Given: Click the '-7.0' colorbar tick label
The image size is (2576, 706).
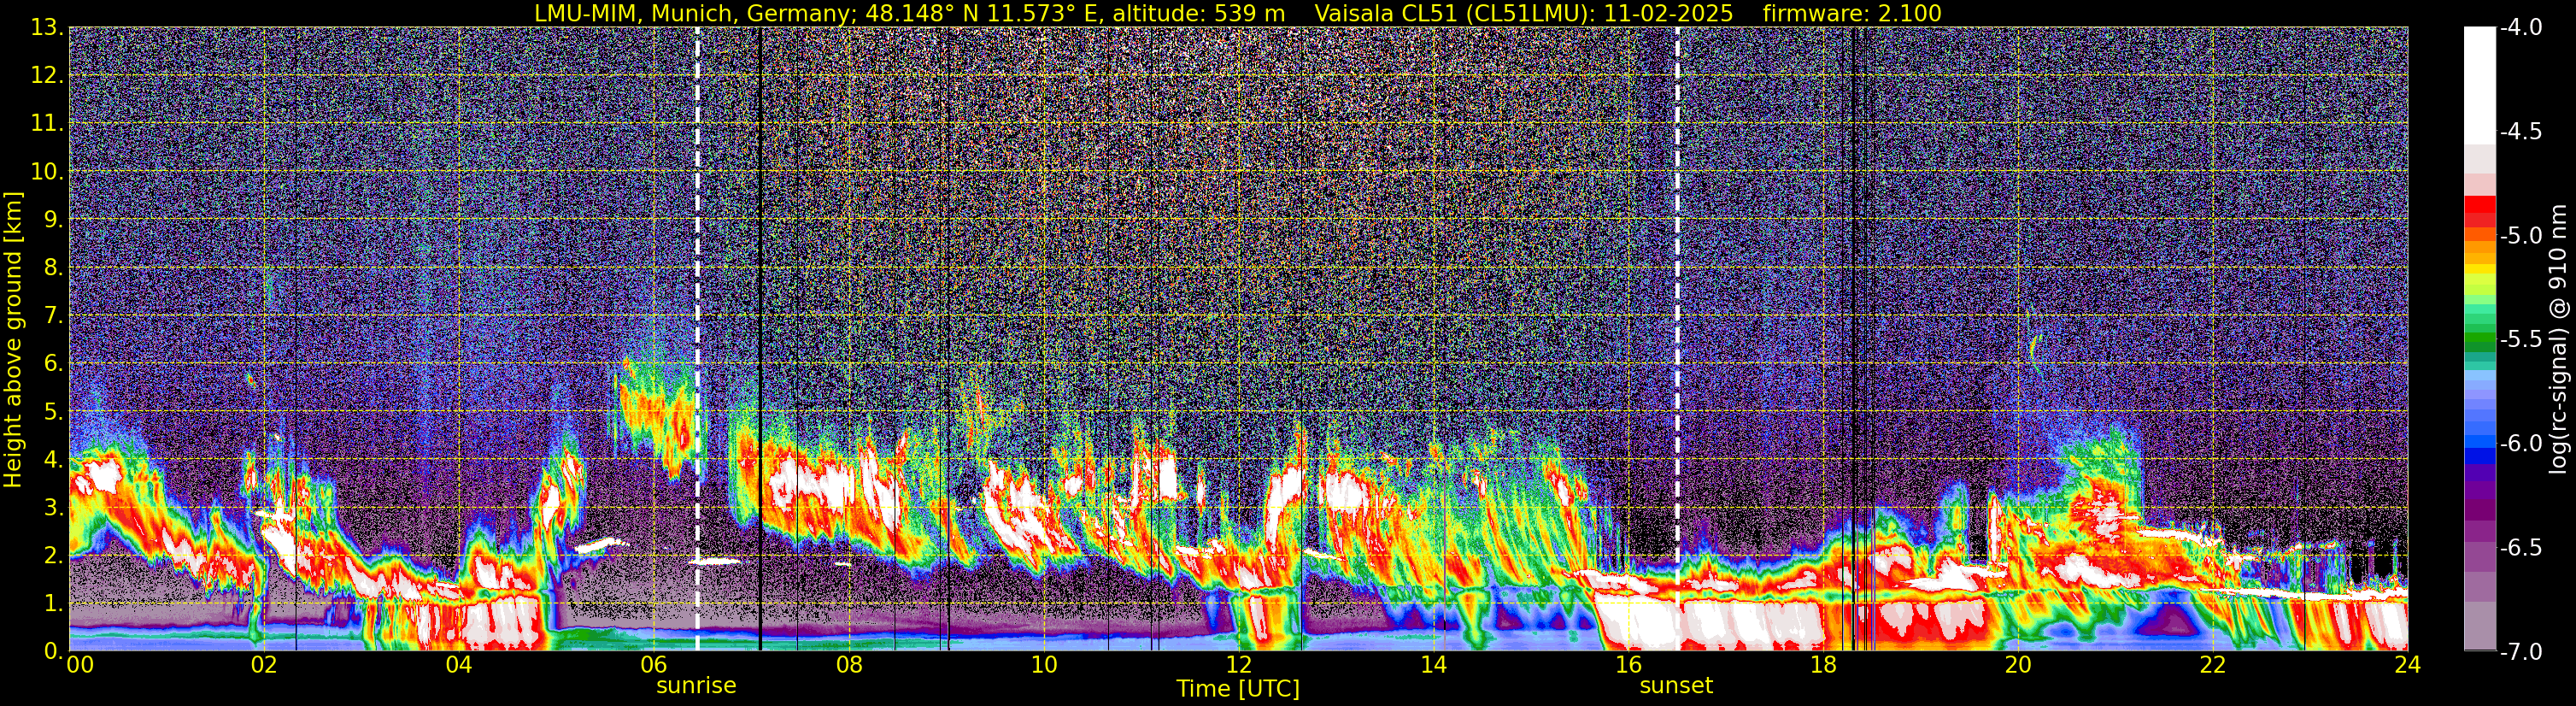Looking at the screenshot, I should coord(2520,652).
